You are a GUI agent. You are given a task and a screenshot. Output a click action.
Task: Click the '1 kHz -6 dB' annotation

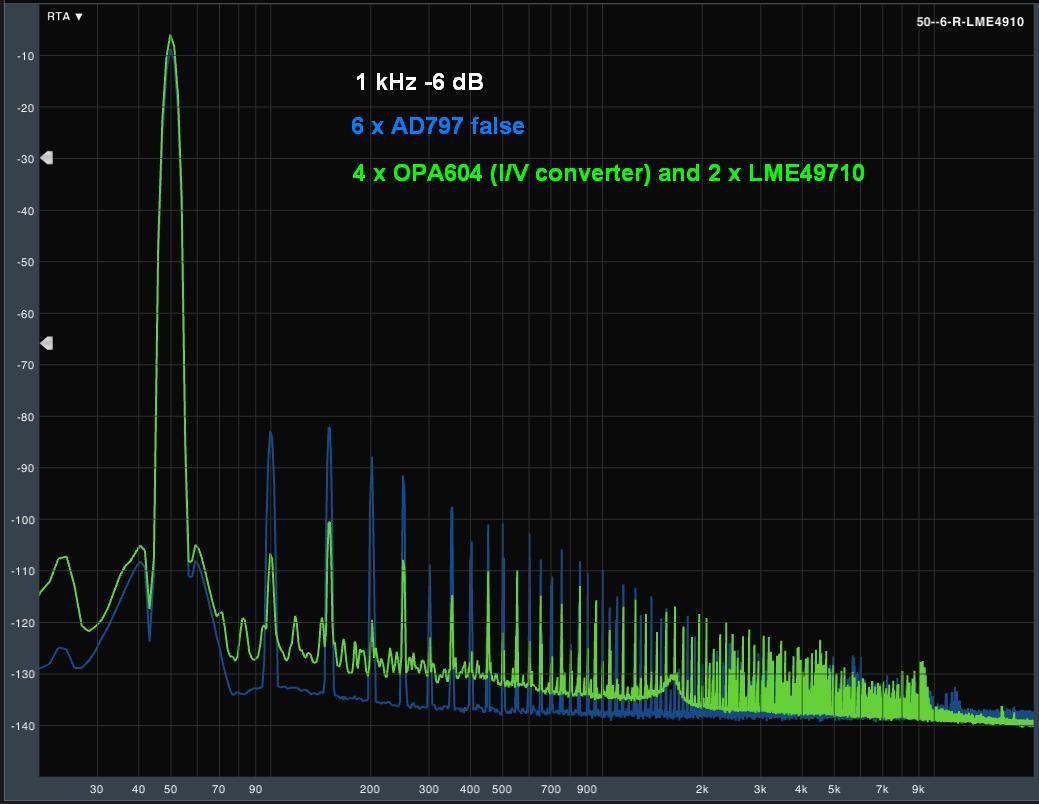419,82
